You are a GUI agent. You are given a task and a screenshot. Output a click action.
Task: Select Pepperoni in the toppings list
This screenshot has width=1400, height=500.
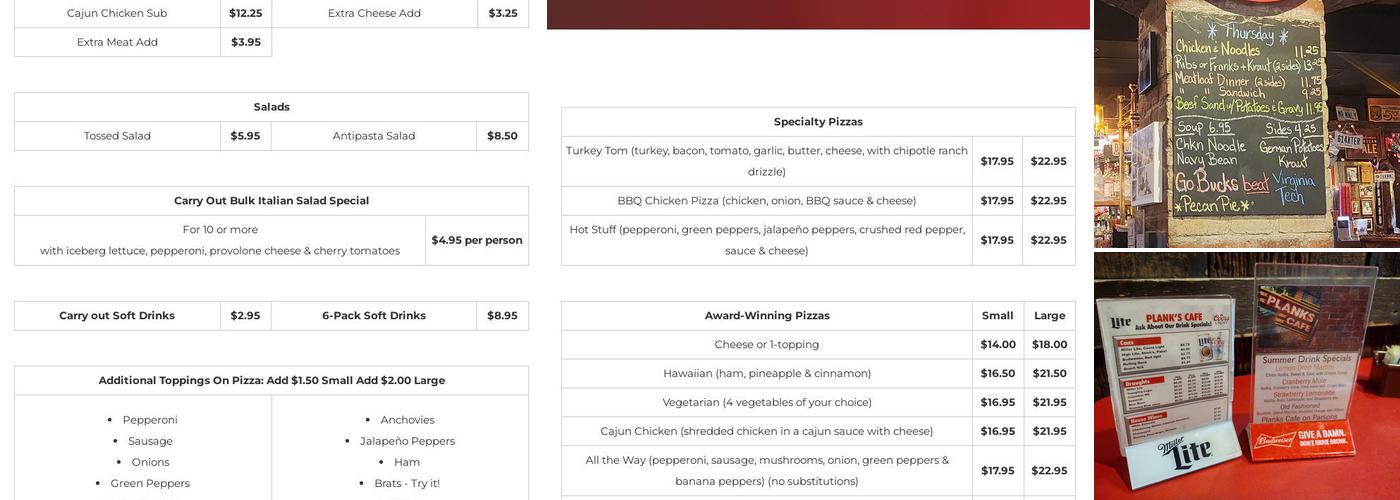point(150,420)
